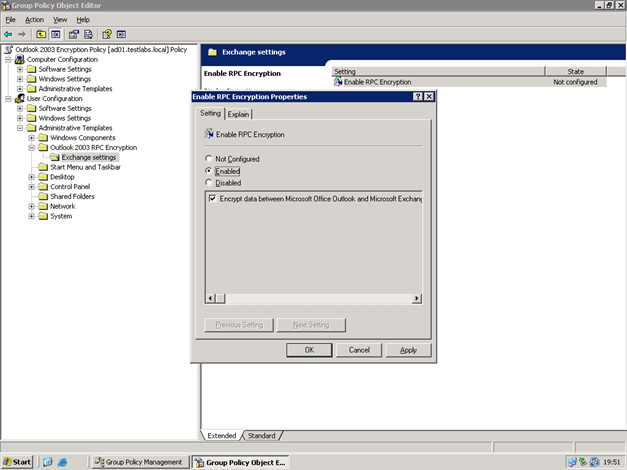Toggle the Show/Hide Console Tree icon
This screenshot has width=627, height=470.
click(56, 34)
